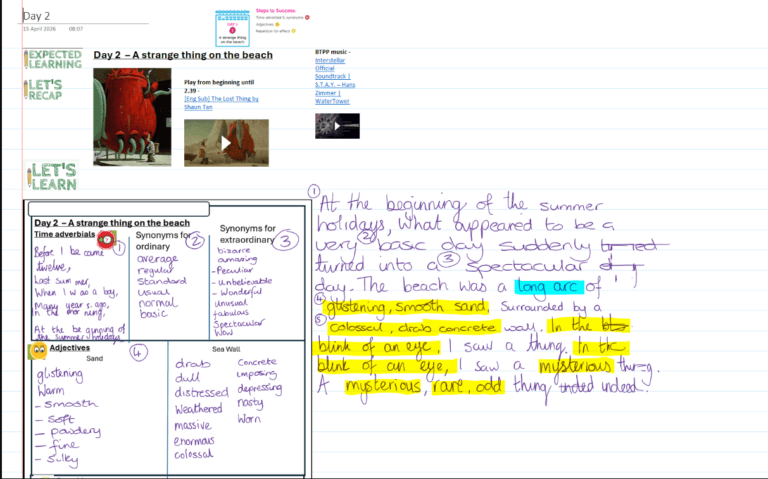Select the '08:07' page time
The image size is (768, 479).
tap(76, 29)
